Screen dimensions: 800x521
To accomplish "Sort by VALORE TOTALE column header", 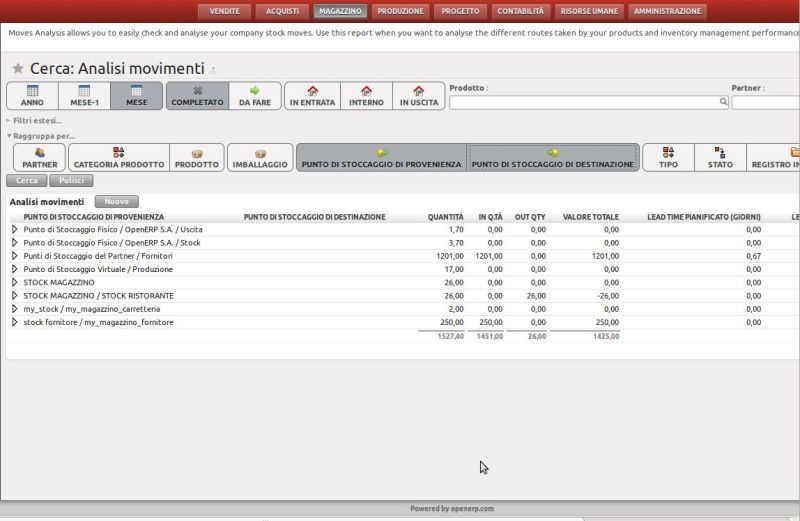I will click(591, 217).
